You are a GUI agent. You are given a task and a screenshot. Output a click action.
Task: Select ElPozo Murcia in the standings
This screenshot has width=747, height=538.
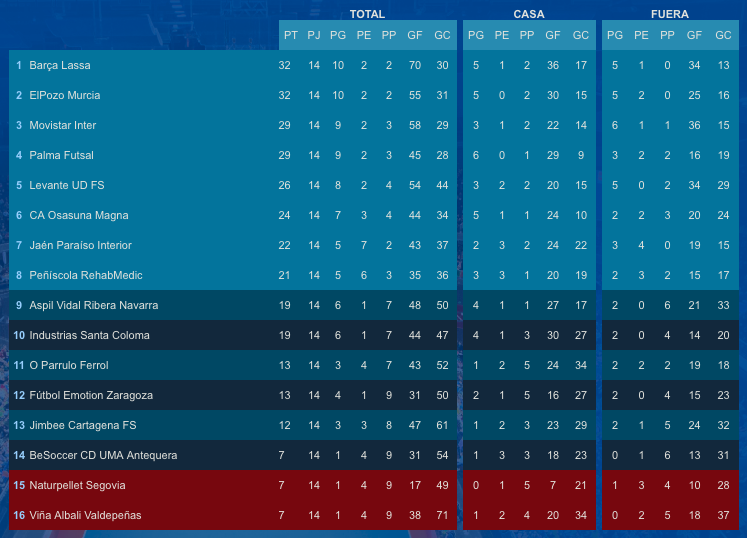coord(65,96)
